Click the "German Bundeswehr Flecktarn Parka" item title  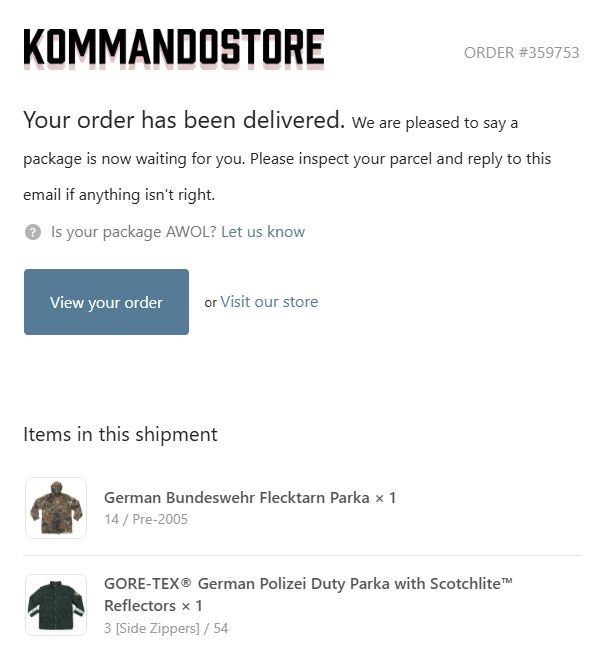pyautogui.click(x=237, y=498)
